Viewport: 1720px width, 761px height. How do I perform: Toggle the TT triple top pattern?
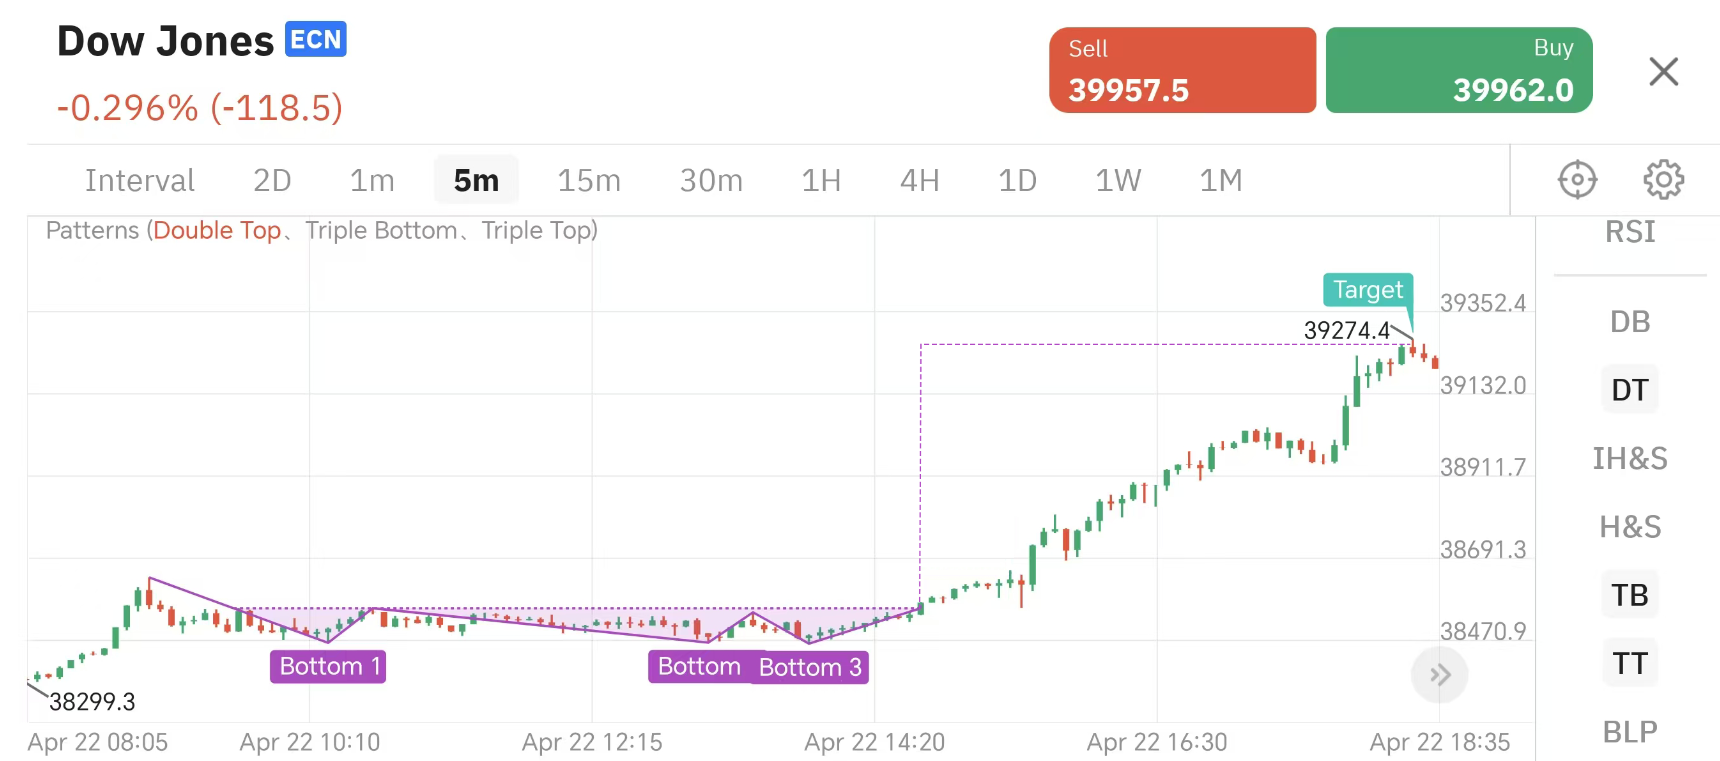tap(1629, 663)
